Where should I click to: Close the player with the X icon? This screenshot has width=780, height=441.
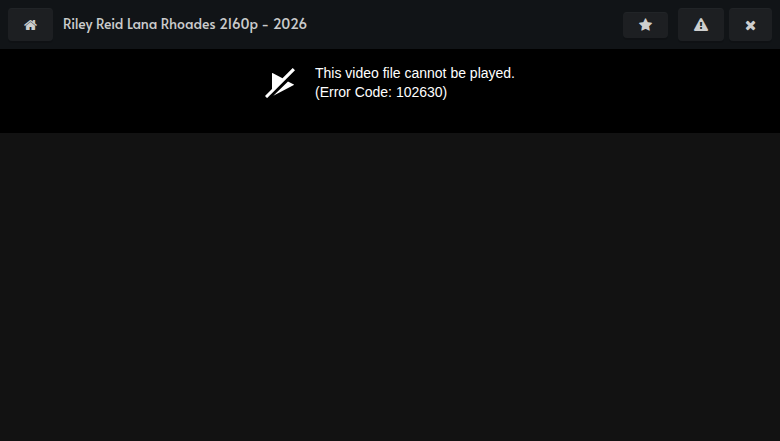(x=750, y=25)
